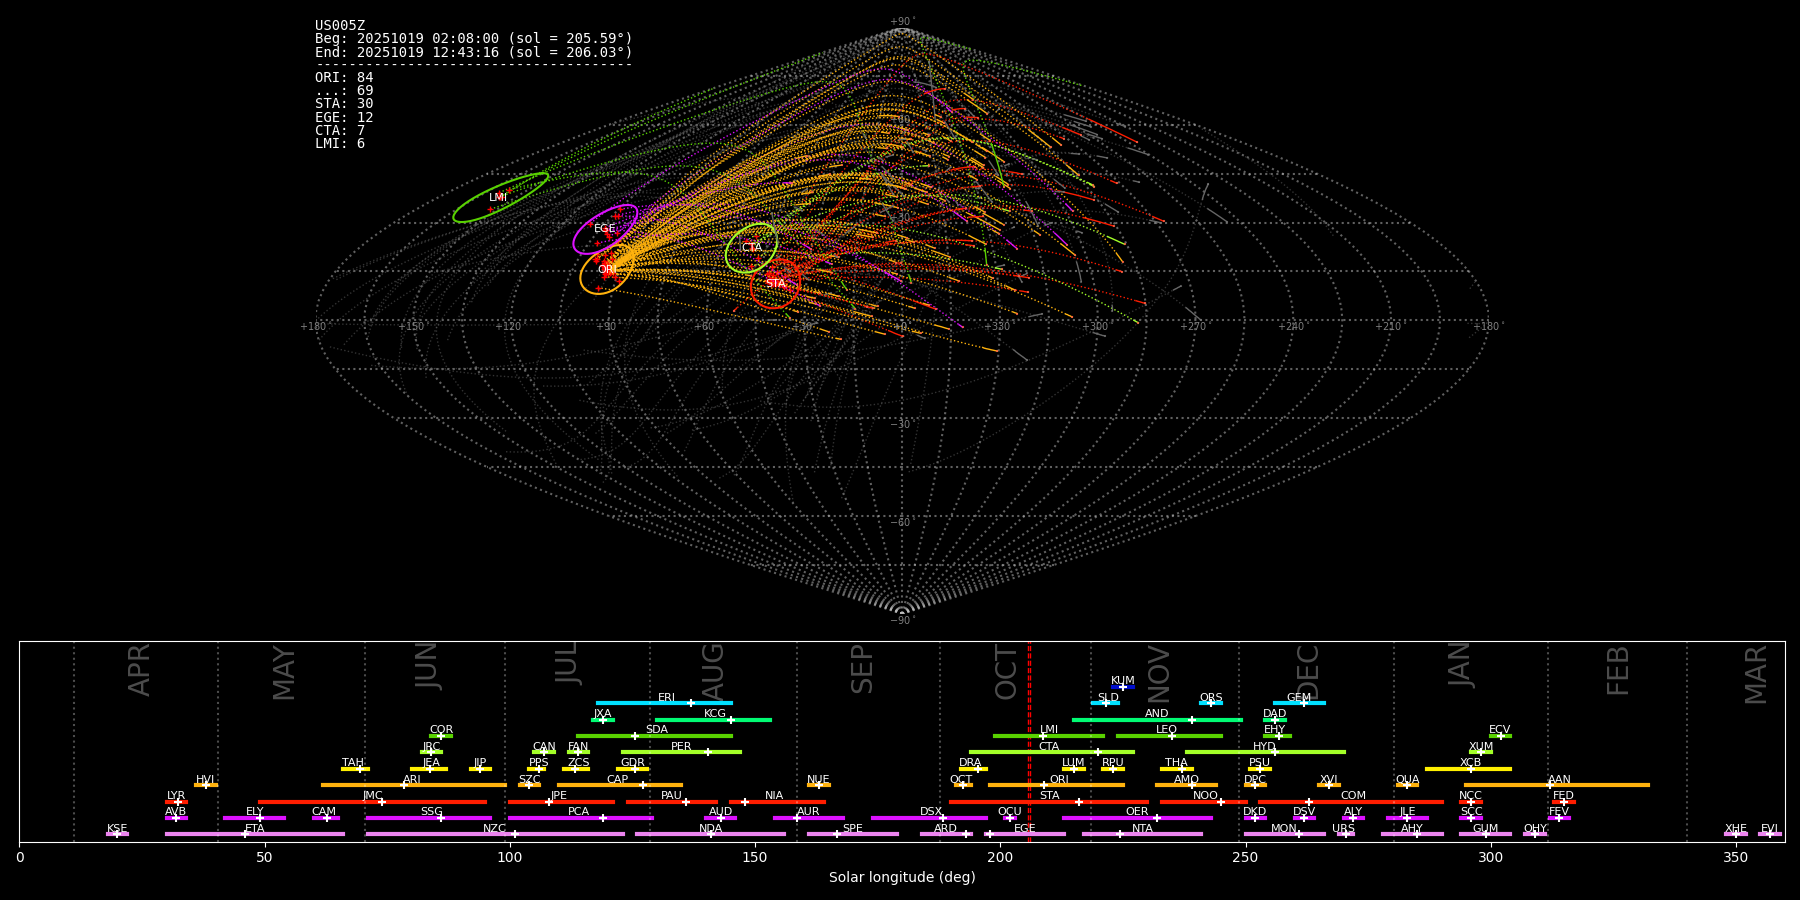Click the EVI label in timeline
Screen dimensions: 1800x900
point(1770,829)
